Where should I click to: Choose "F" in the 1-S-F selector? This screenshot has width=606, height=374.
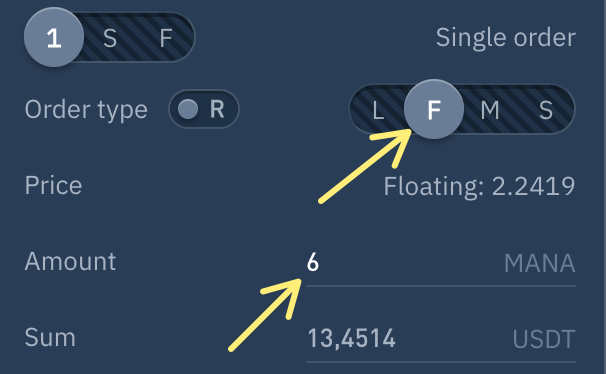166,38
